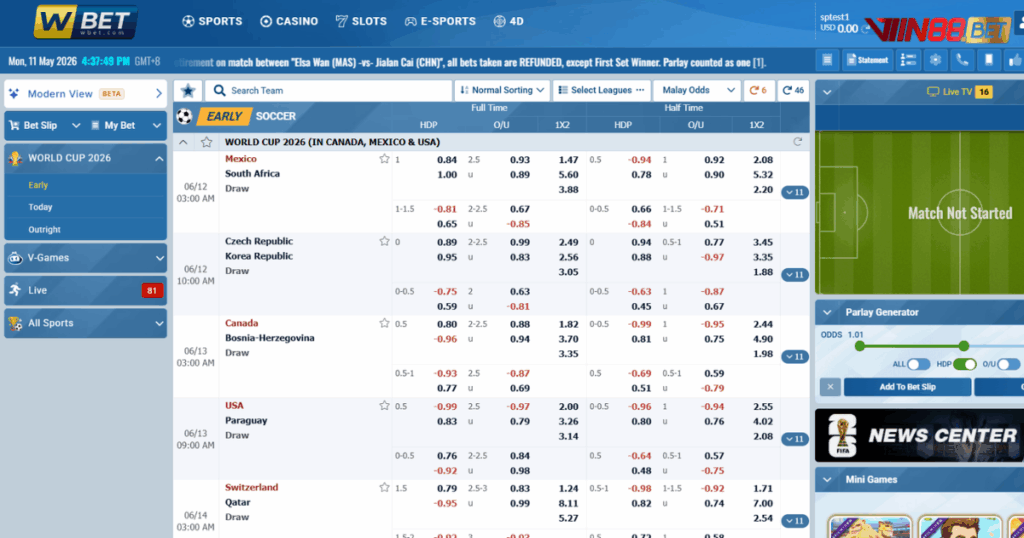Open the 4D menu
Image resolution: width=1024 pixels, height=538 pixels.
509,22
